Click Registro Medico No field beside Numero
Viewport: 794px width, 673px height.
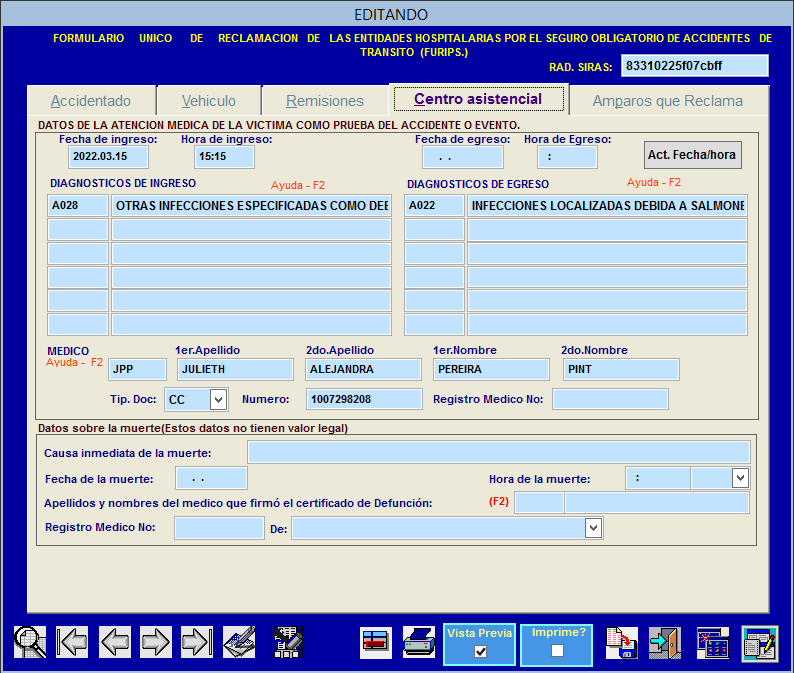610,399
